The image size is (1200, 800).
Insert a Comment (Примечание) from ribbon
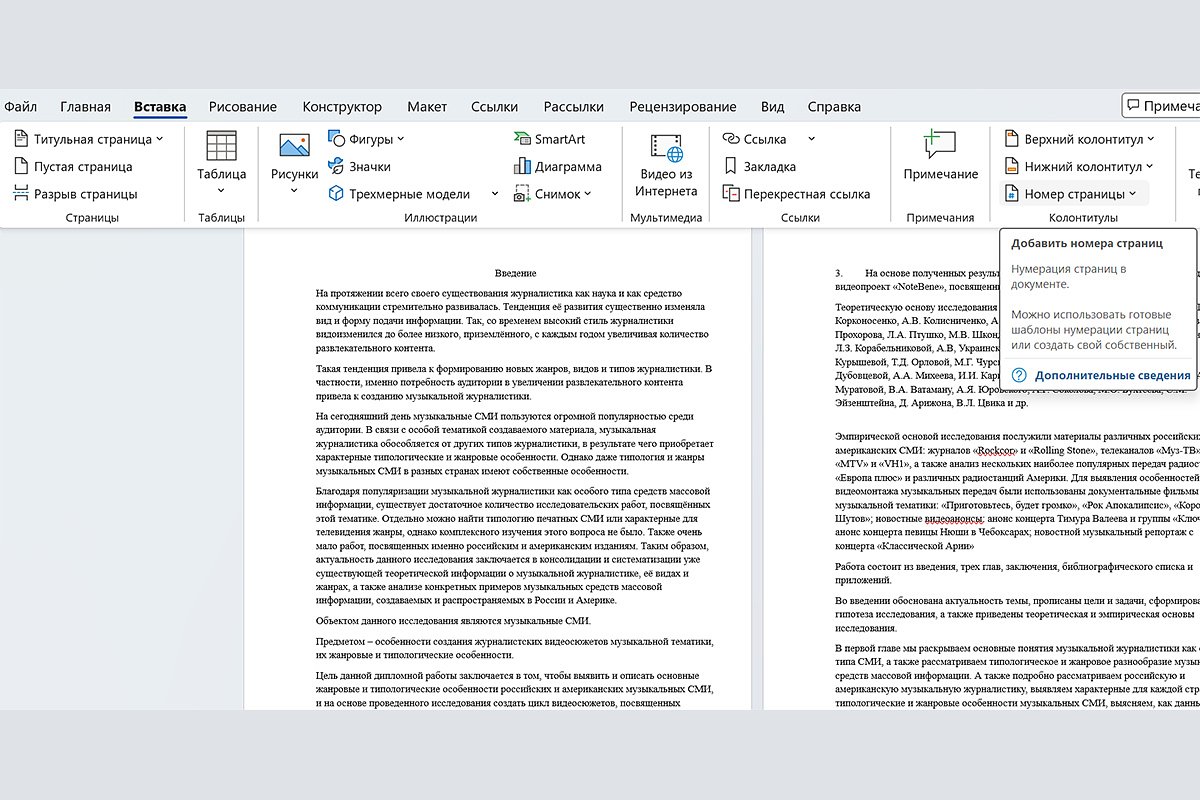coord(940,148)
